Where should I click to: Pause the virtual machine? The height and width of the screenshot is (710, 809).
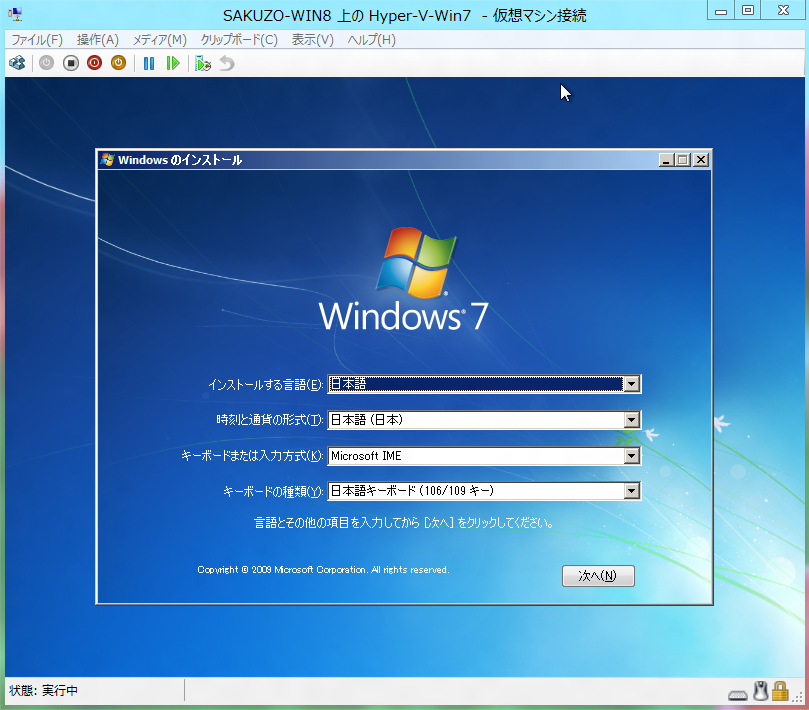click(x=149, y=63)
